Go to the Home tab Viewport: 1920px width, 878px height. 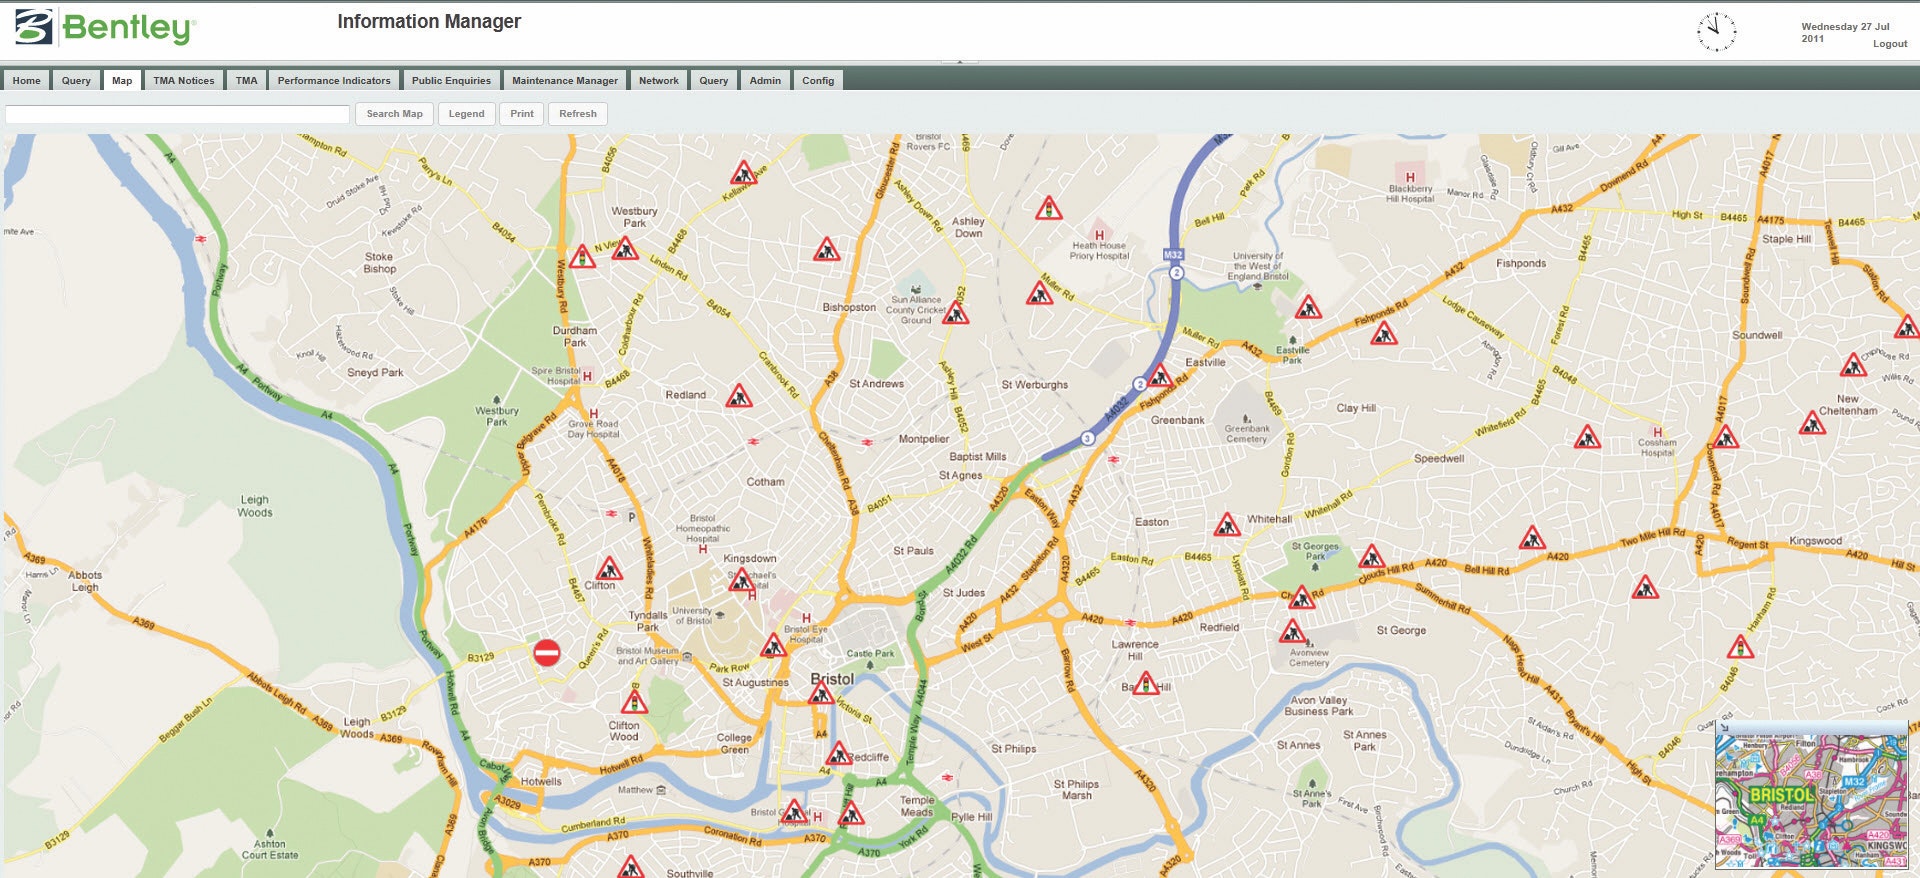coord(27,81)
